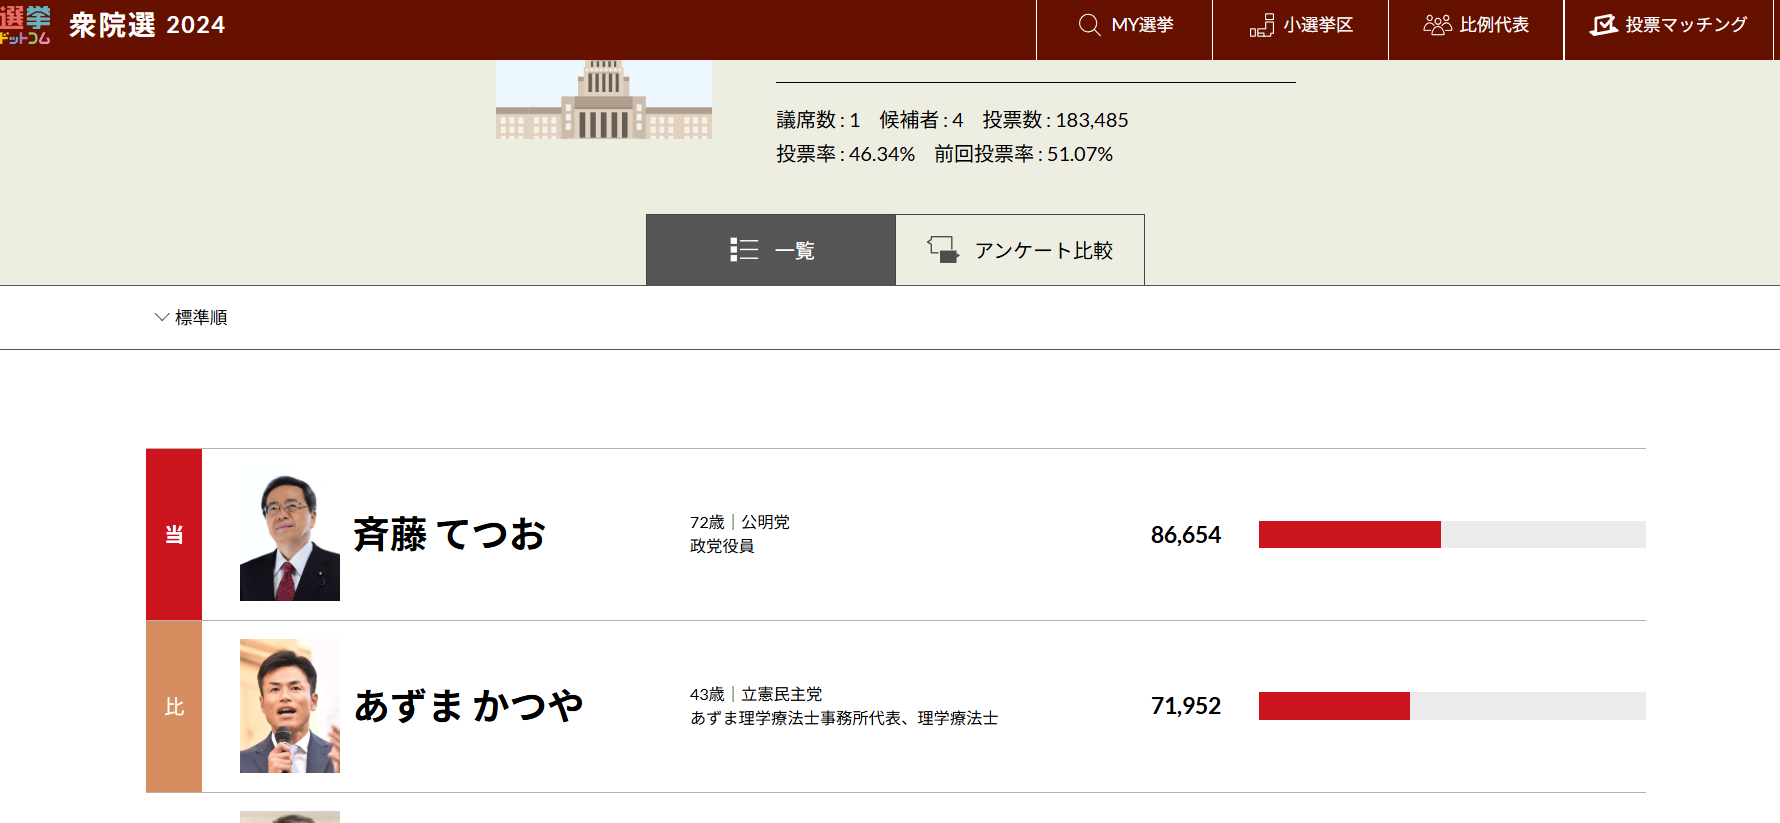Click the 比例代表 people group icon
This screenshot has height=823, width=1780.
1437,25
